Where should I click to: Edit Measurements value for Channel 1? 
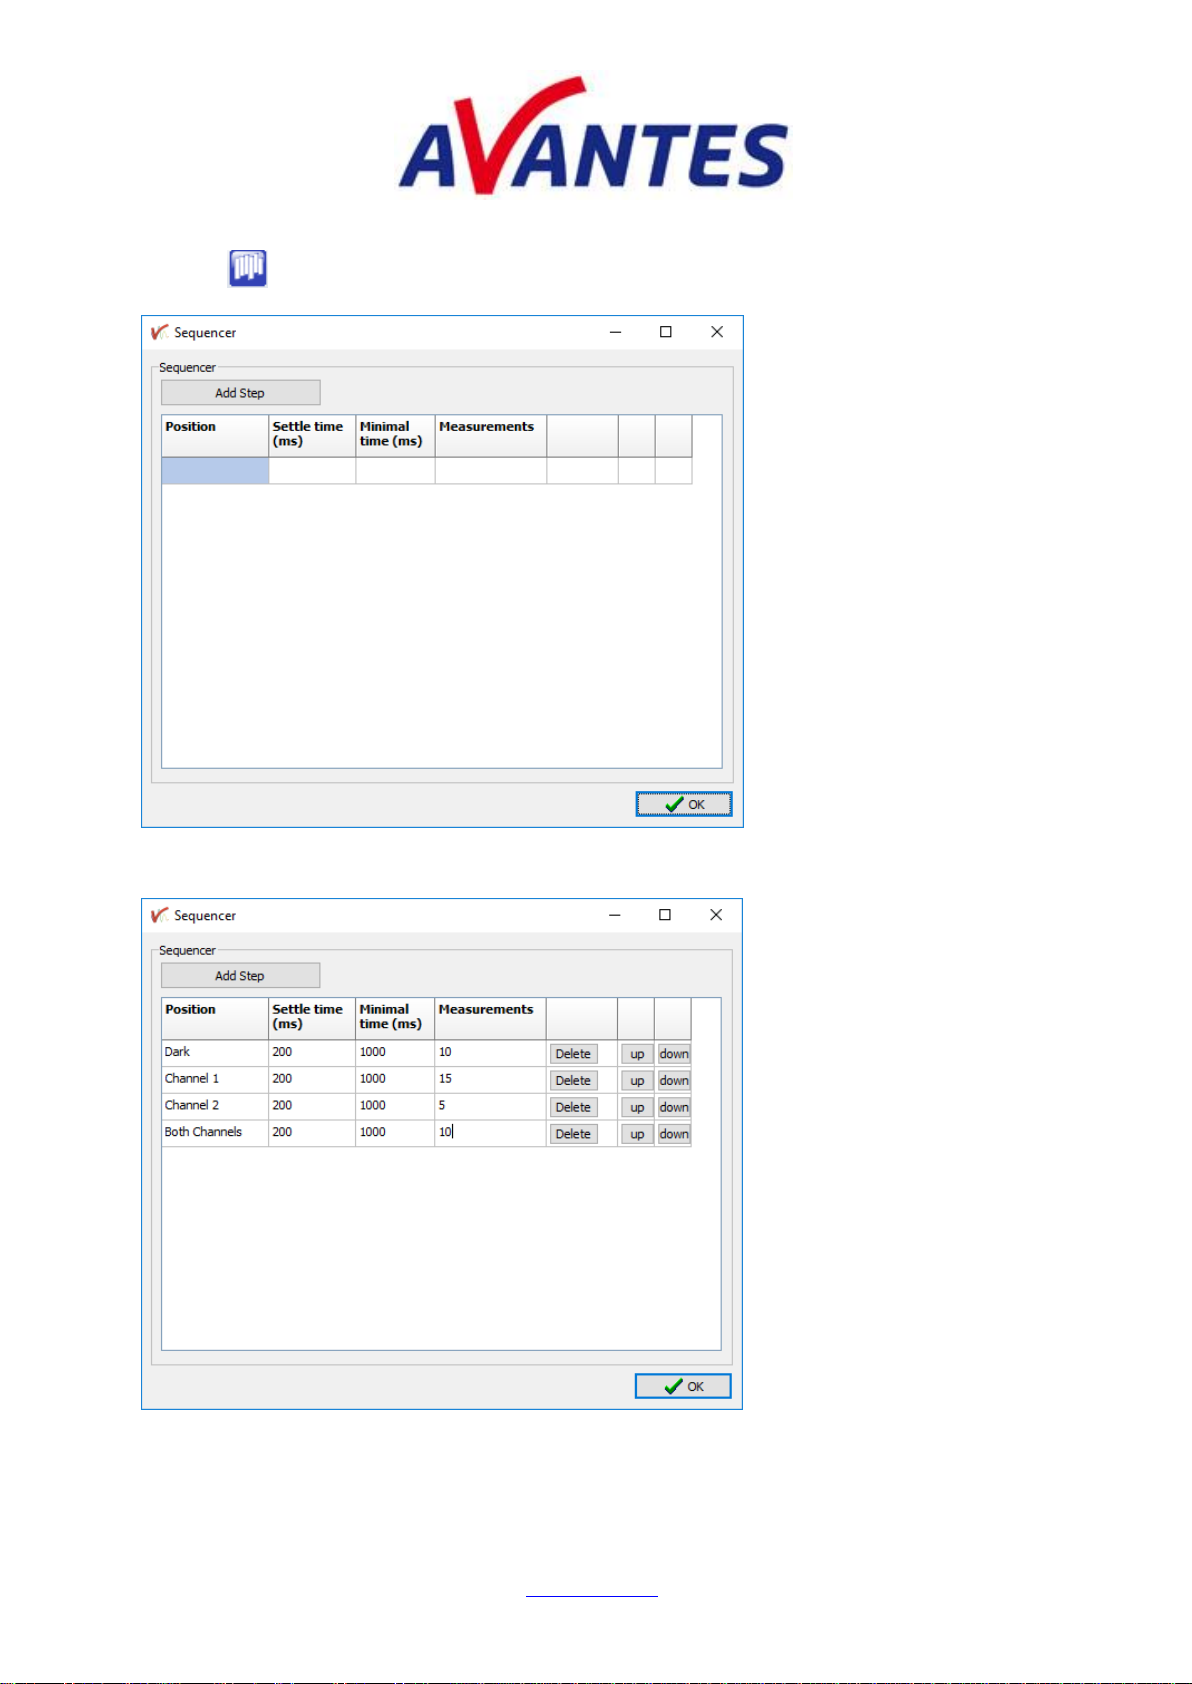[489, 1079]
